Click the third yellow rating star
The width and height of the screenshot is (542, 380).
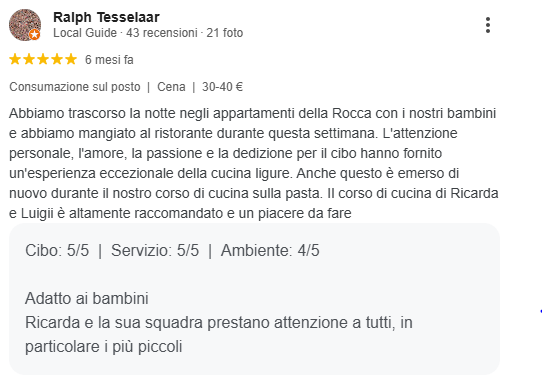[x=43, y=59]
